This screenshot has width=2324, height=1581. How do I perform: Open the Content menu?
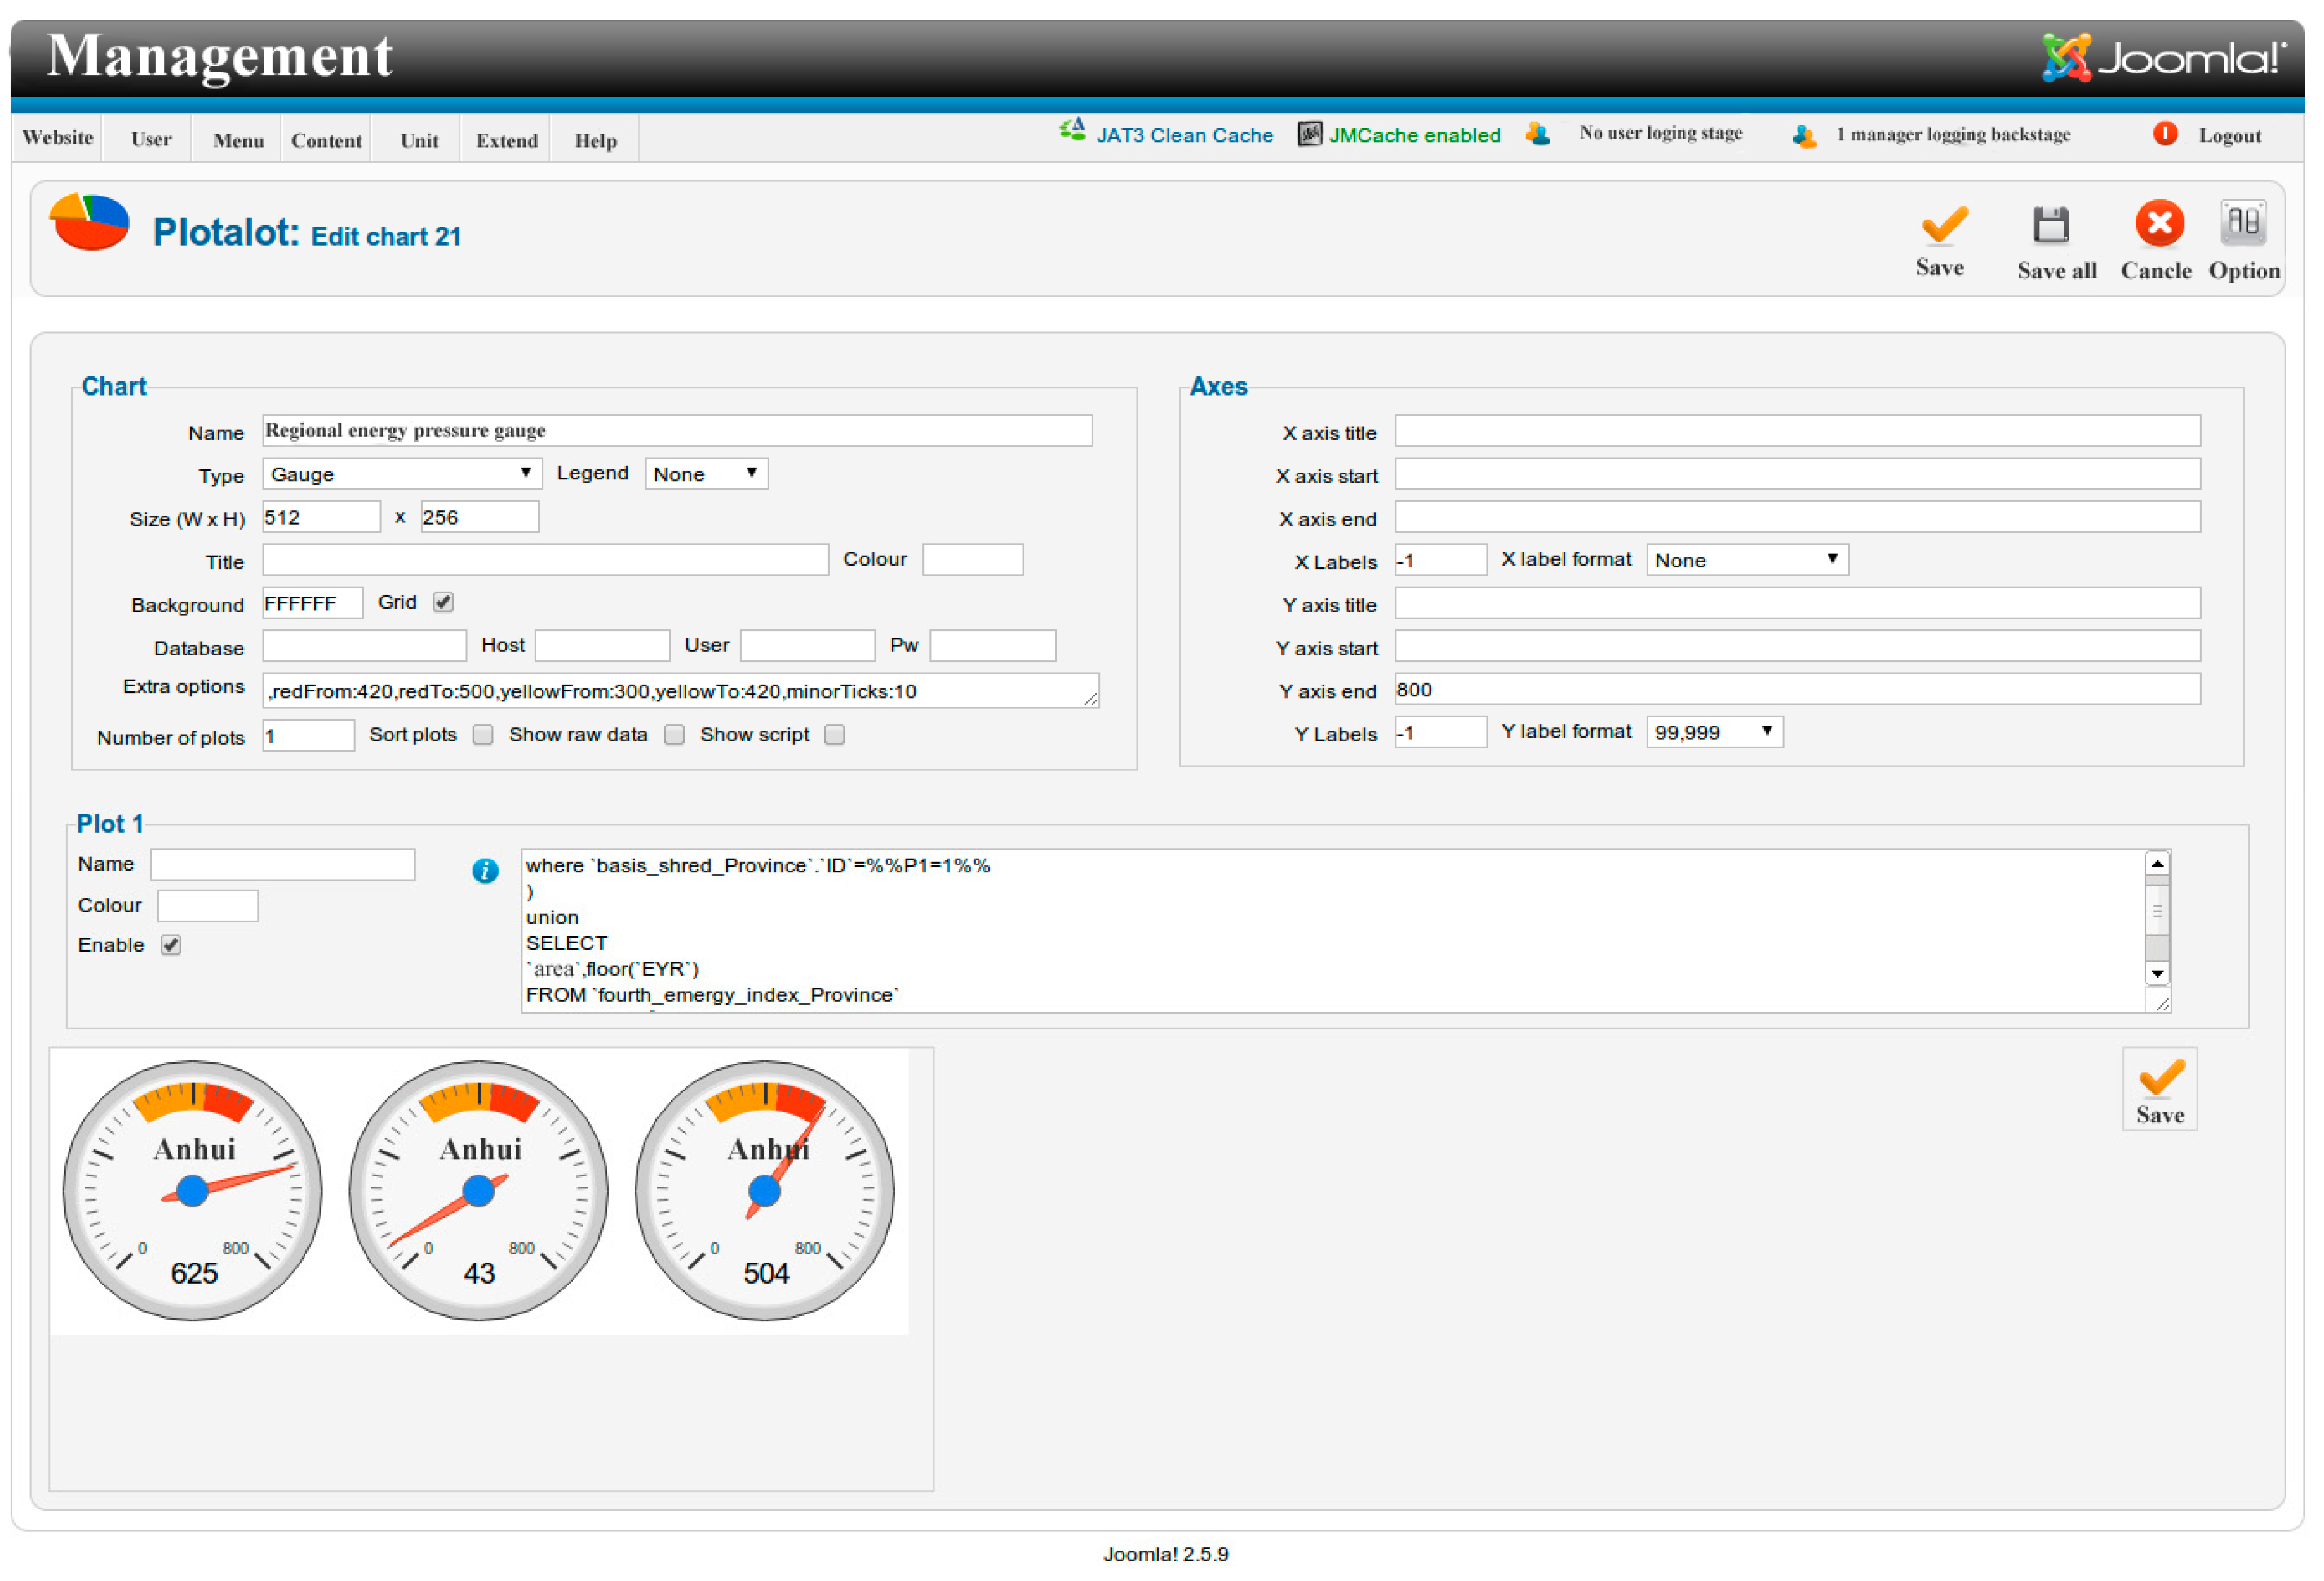[326, 140]
